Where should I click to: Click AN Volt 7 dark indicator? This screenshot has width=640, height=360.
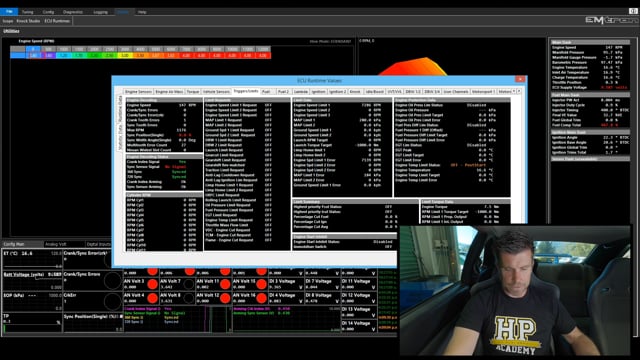tap(189, 284)
